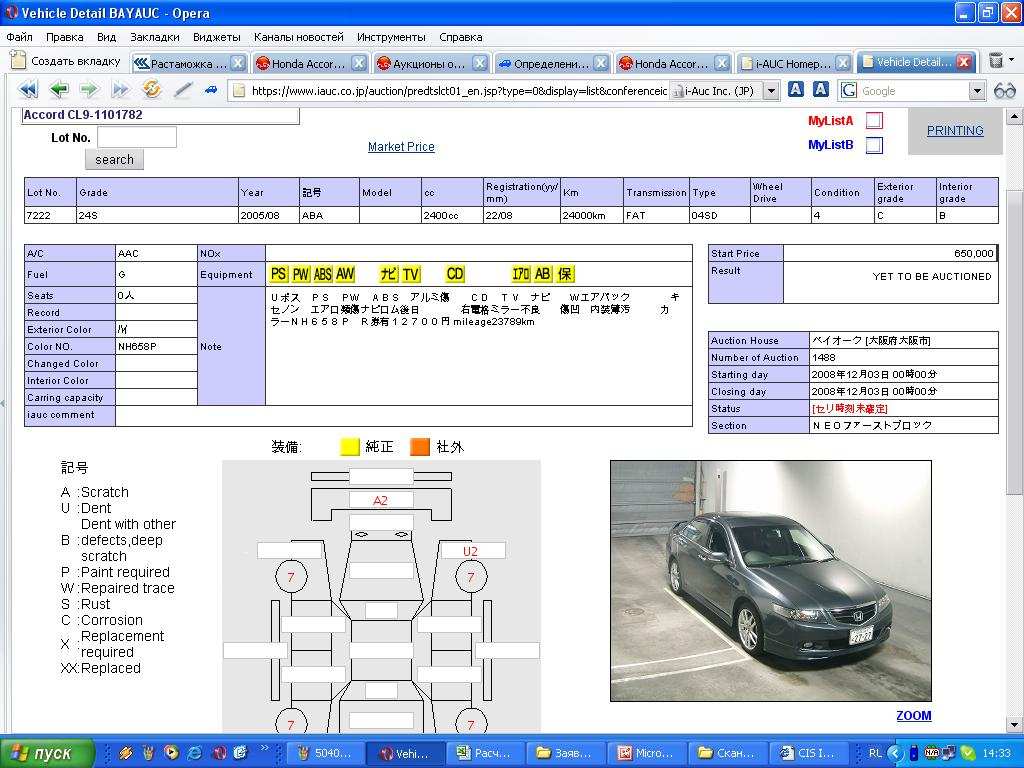Screen dimensions: 1024x768
Task: Open the Инструменты menu
Action: click(391, 37)
